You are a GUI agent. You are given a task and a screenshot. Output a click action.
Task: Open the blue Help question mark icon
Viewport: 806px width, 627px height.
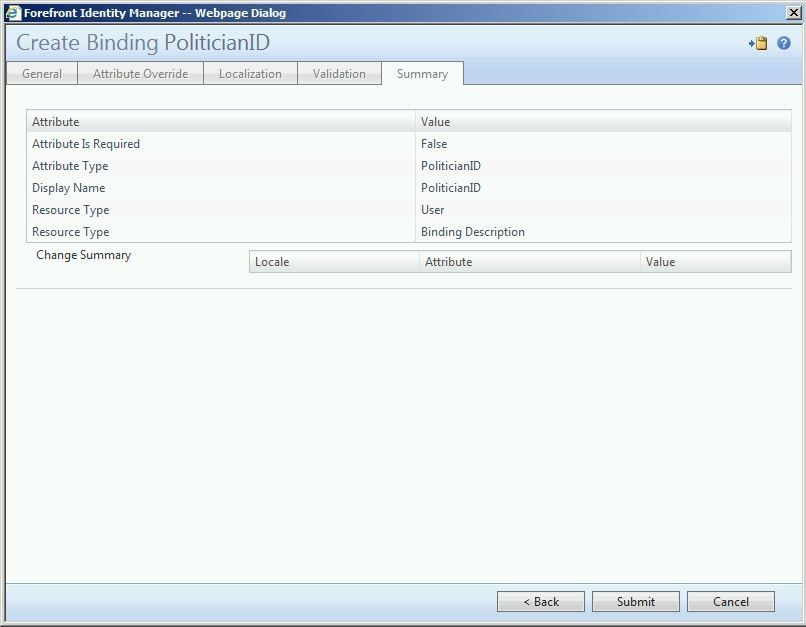tap(783, 43)
